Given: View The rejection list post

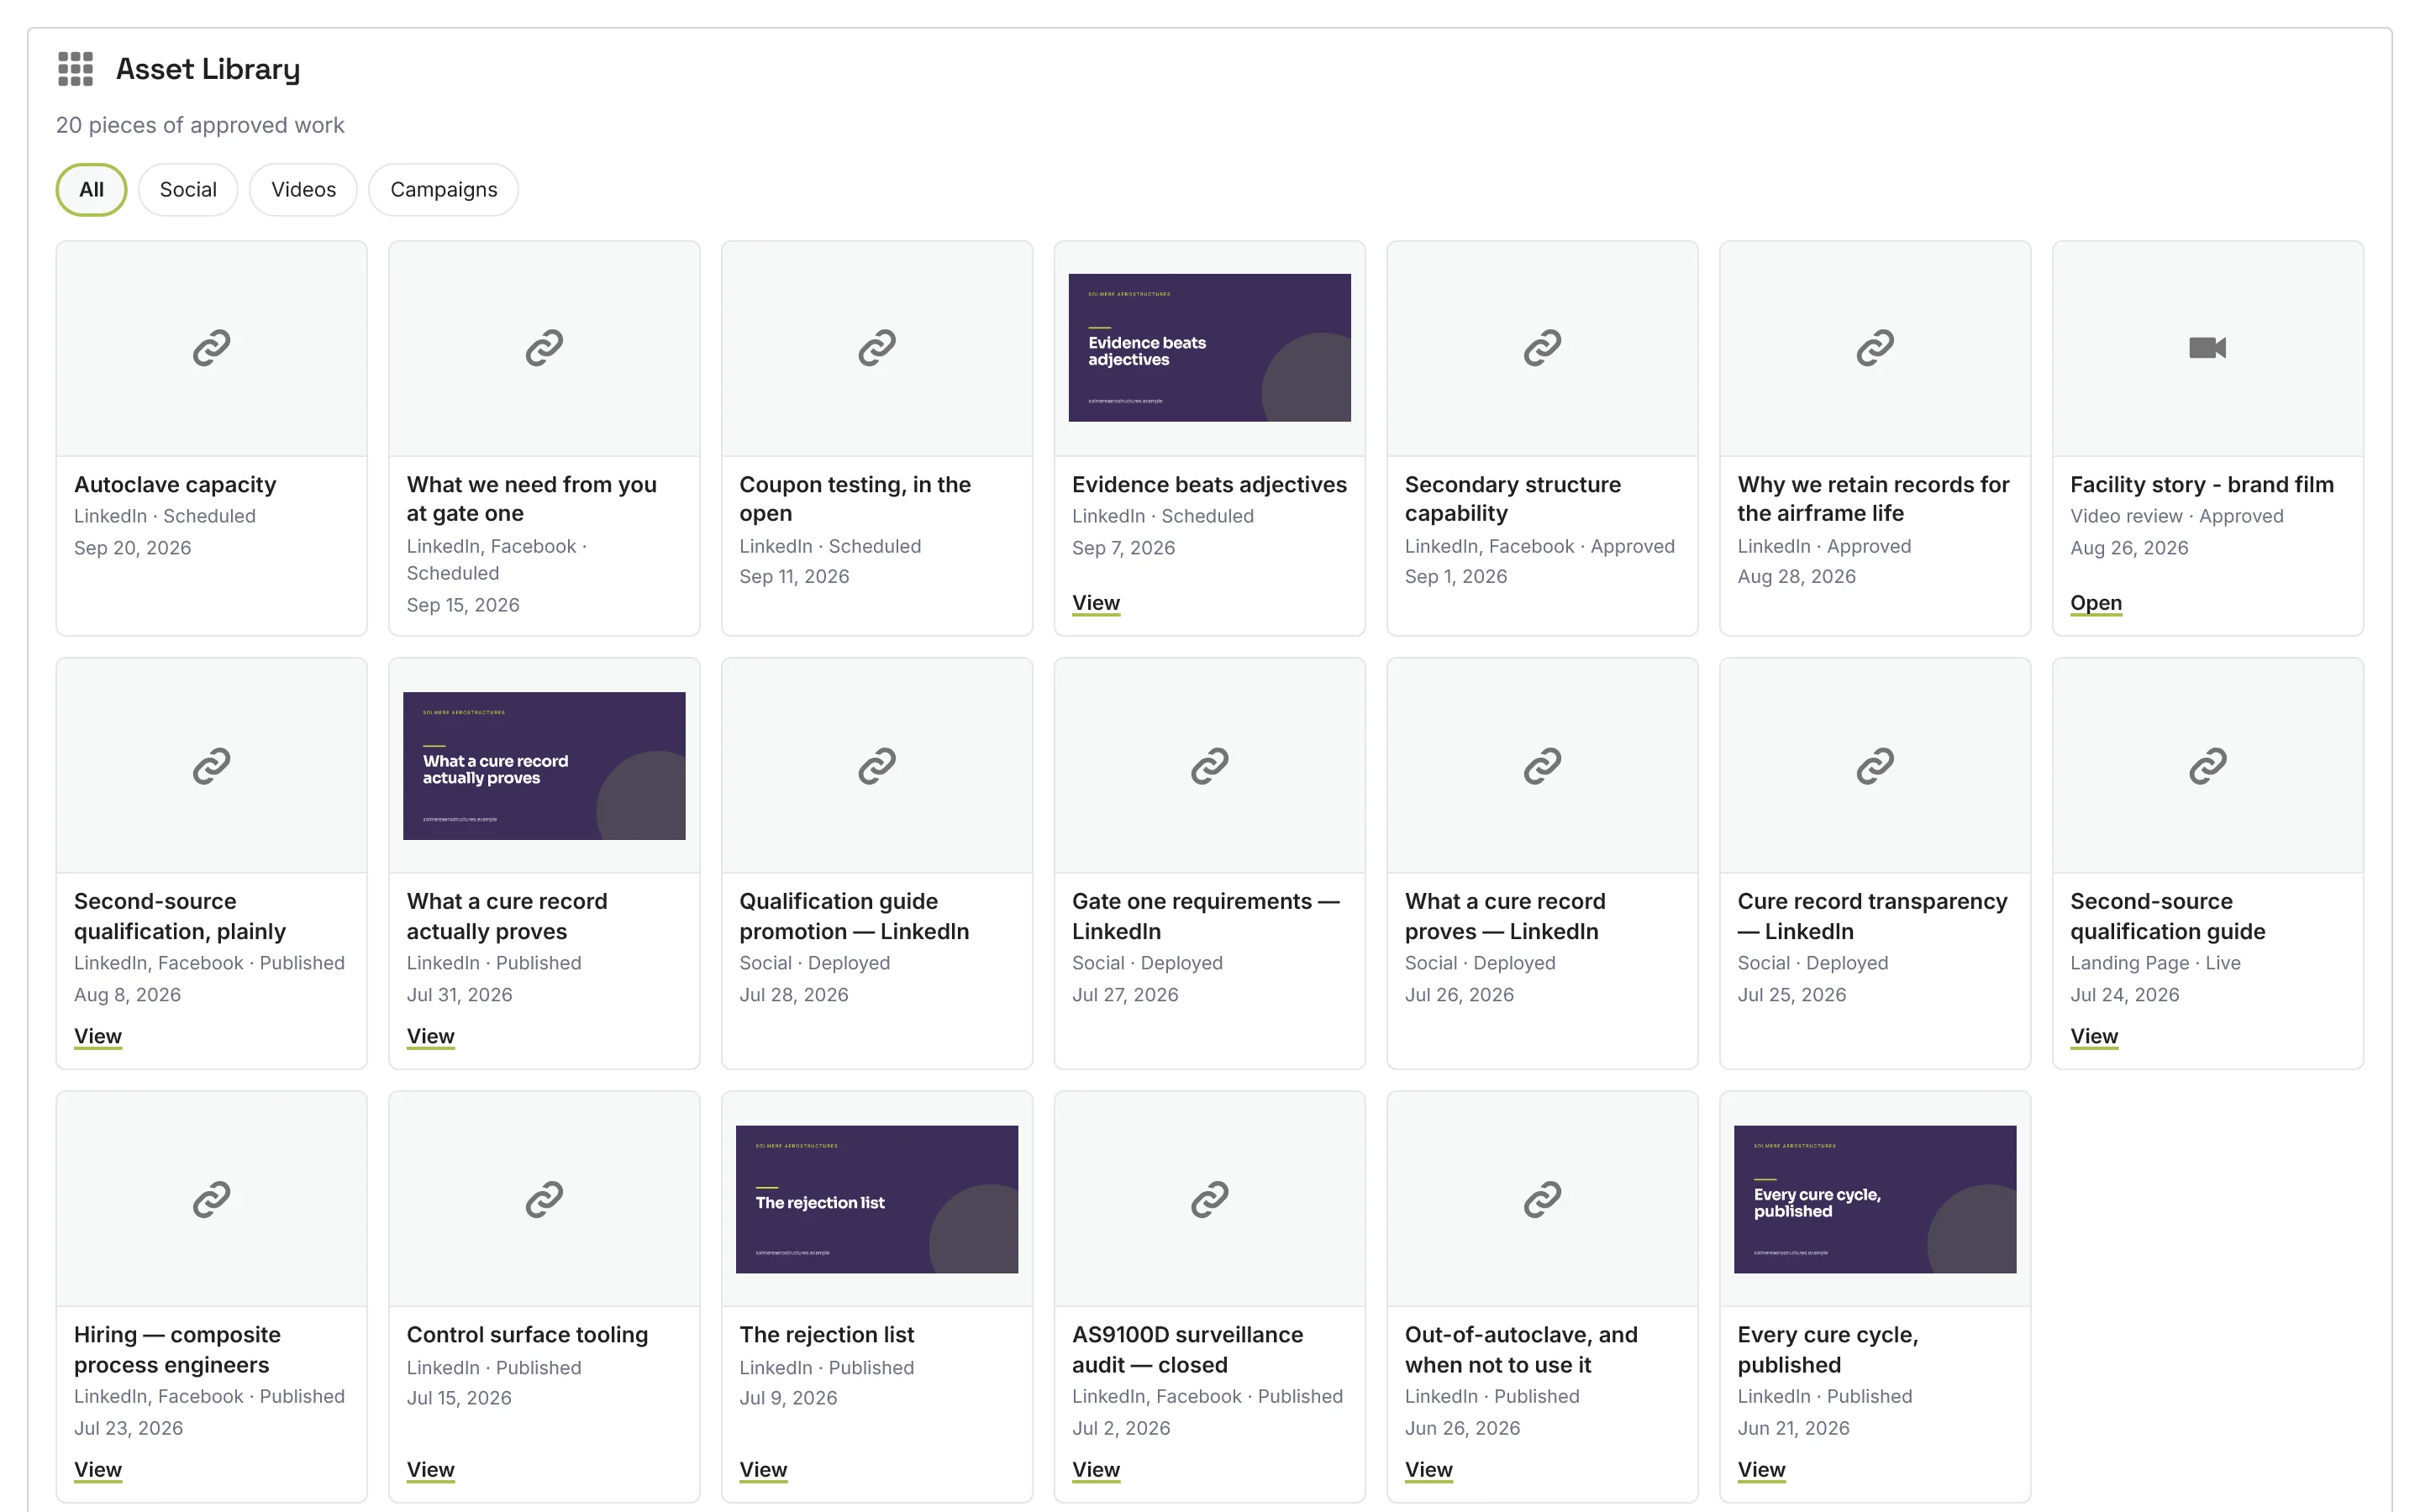Looking at the screenshot, I should pyautogui.click(x=763, y=1470).
